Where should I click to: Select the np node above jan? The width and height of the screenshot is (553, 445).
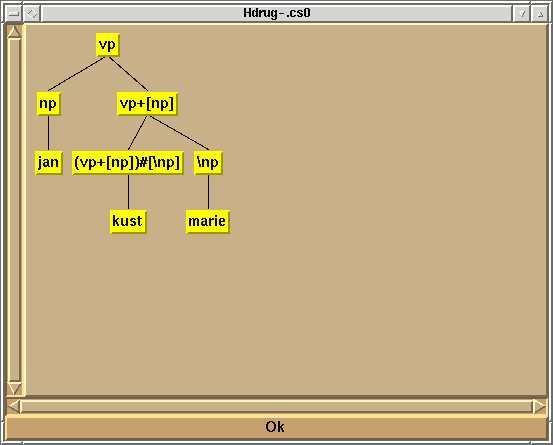pos(49,104)
